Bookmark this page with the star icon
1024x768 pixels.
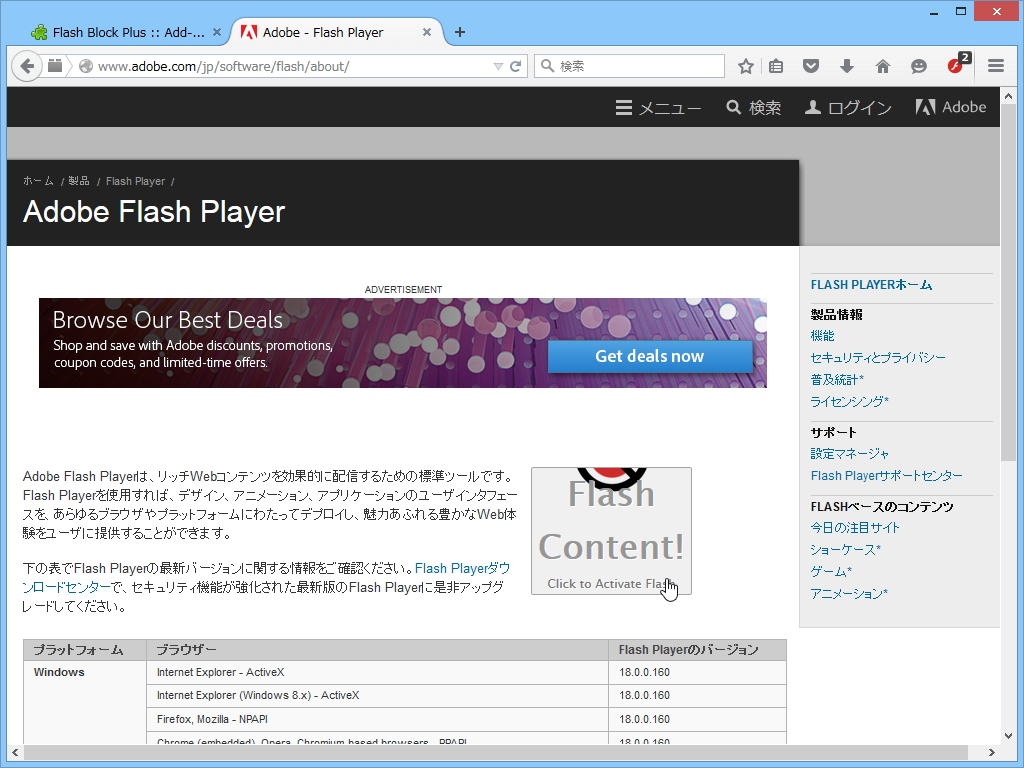[x=745, y=66]
